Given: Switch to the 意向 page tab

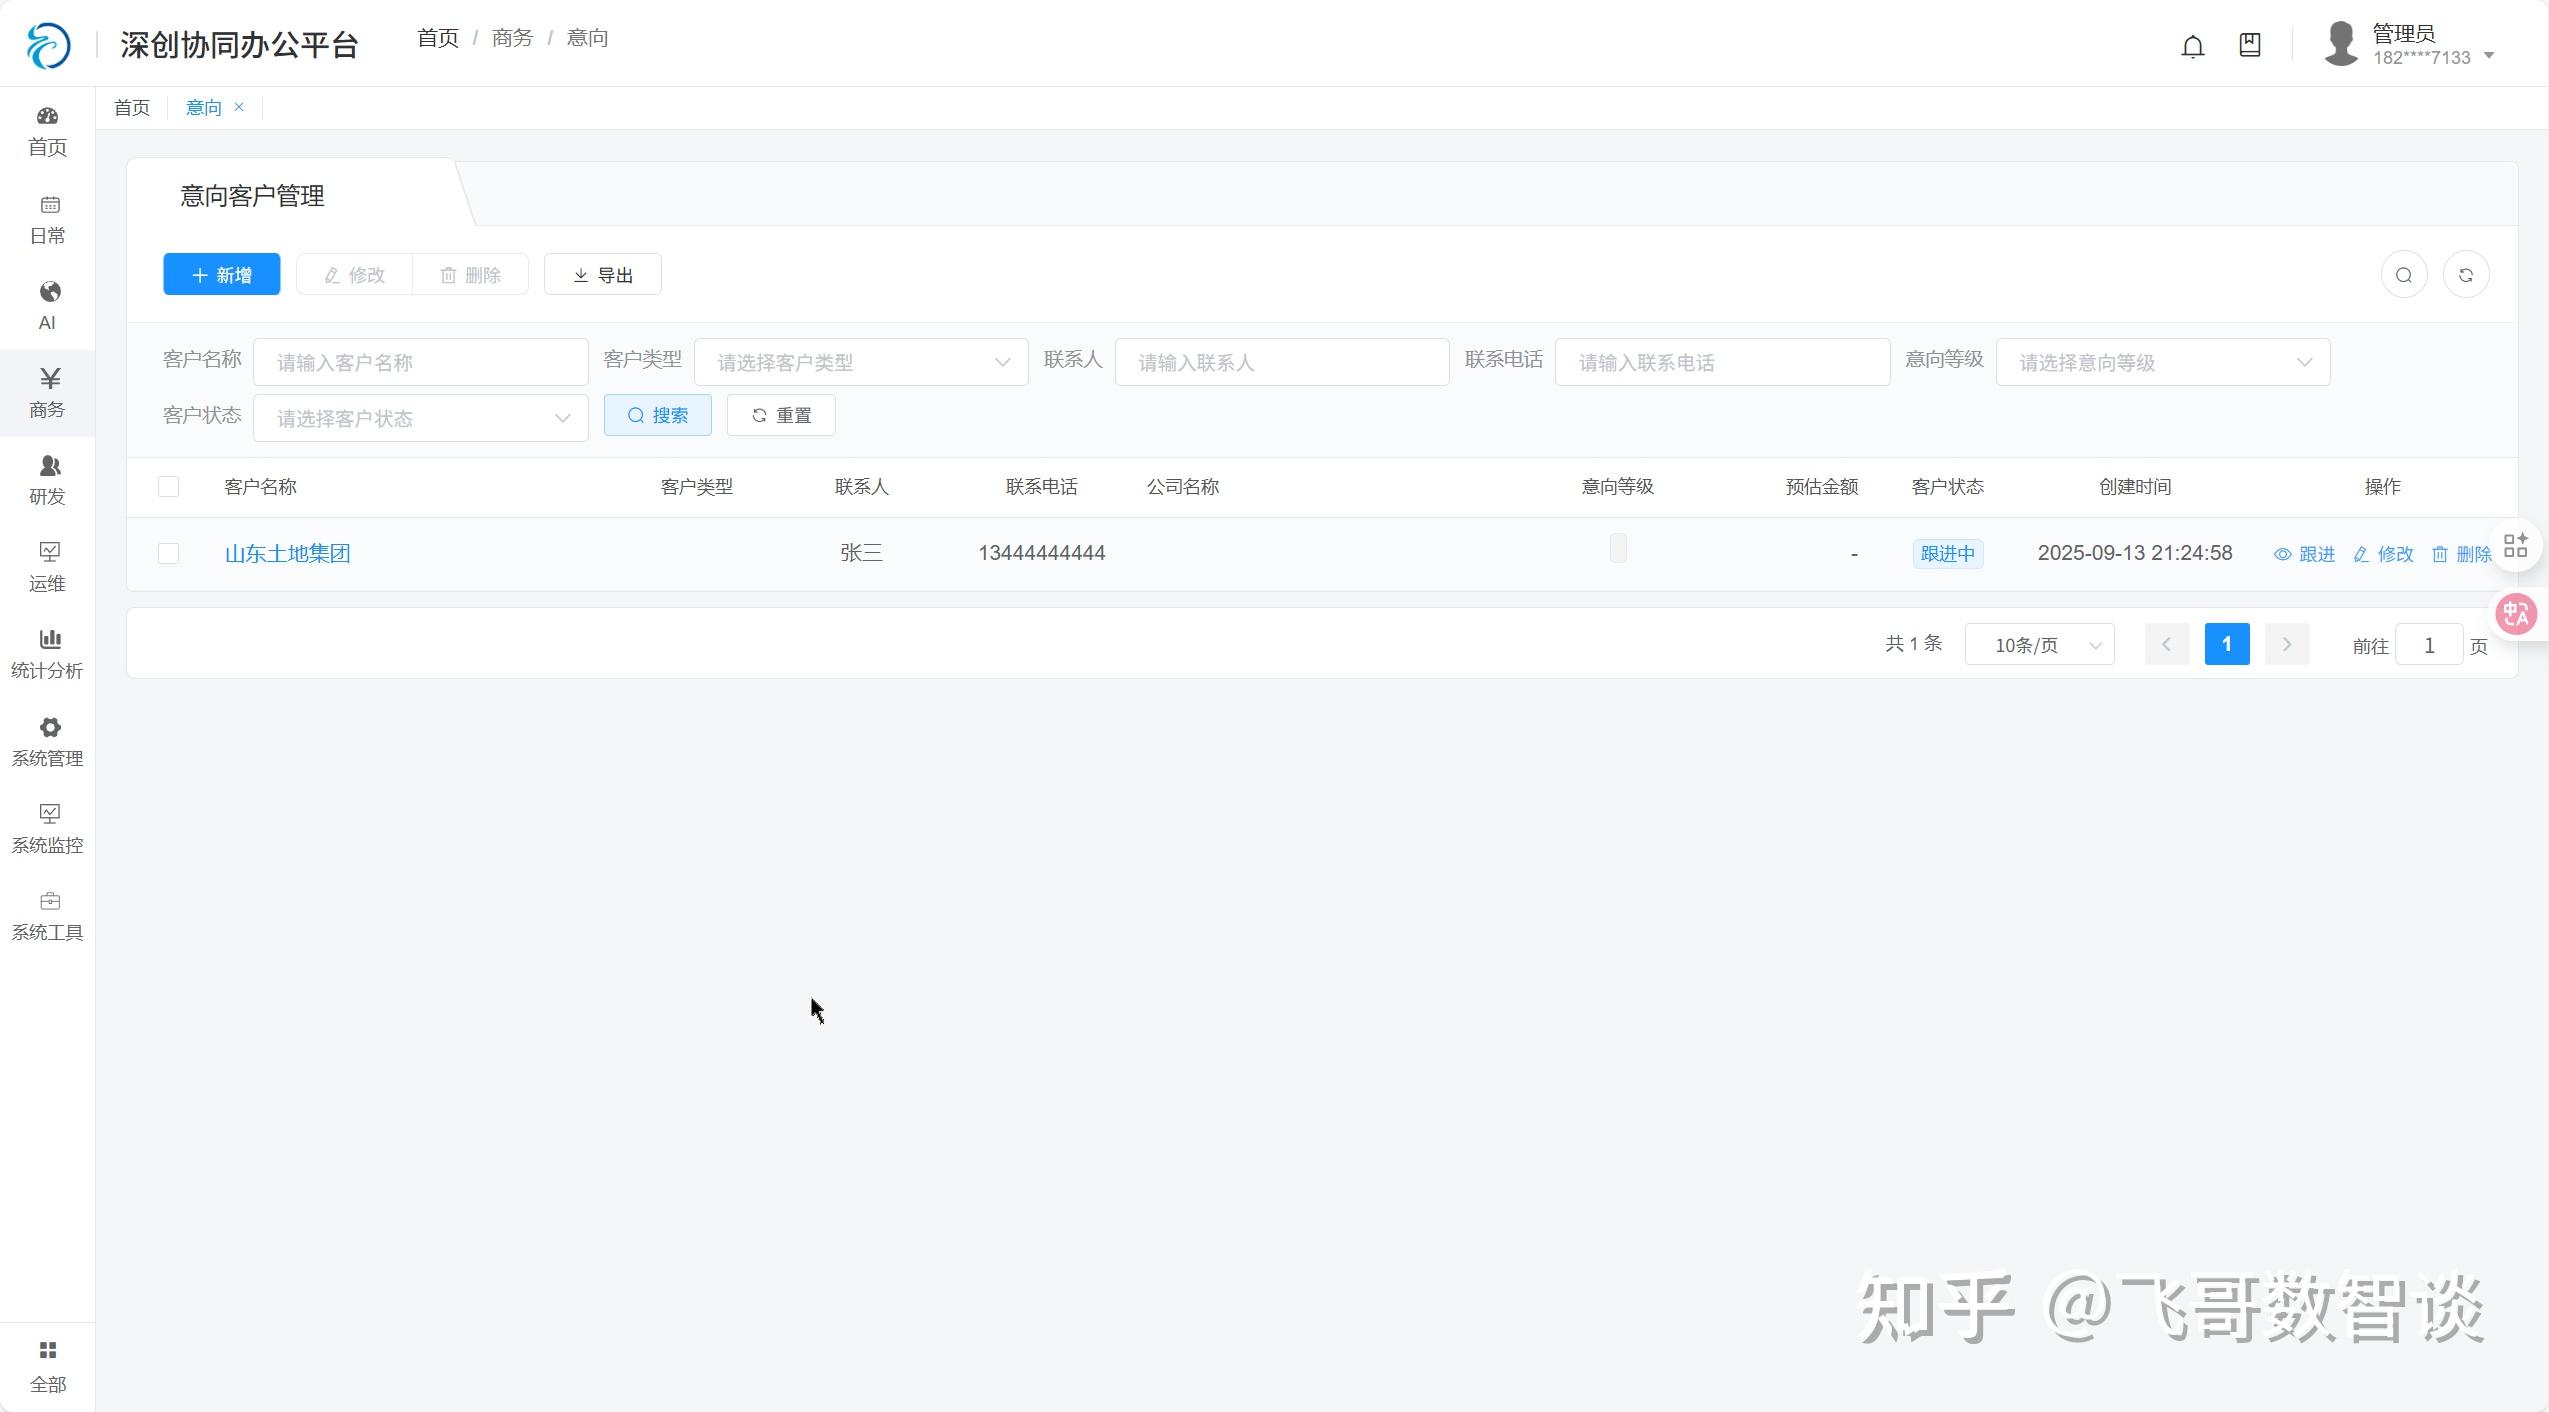Looking at the screenshot, I should [x=204, y=108].
